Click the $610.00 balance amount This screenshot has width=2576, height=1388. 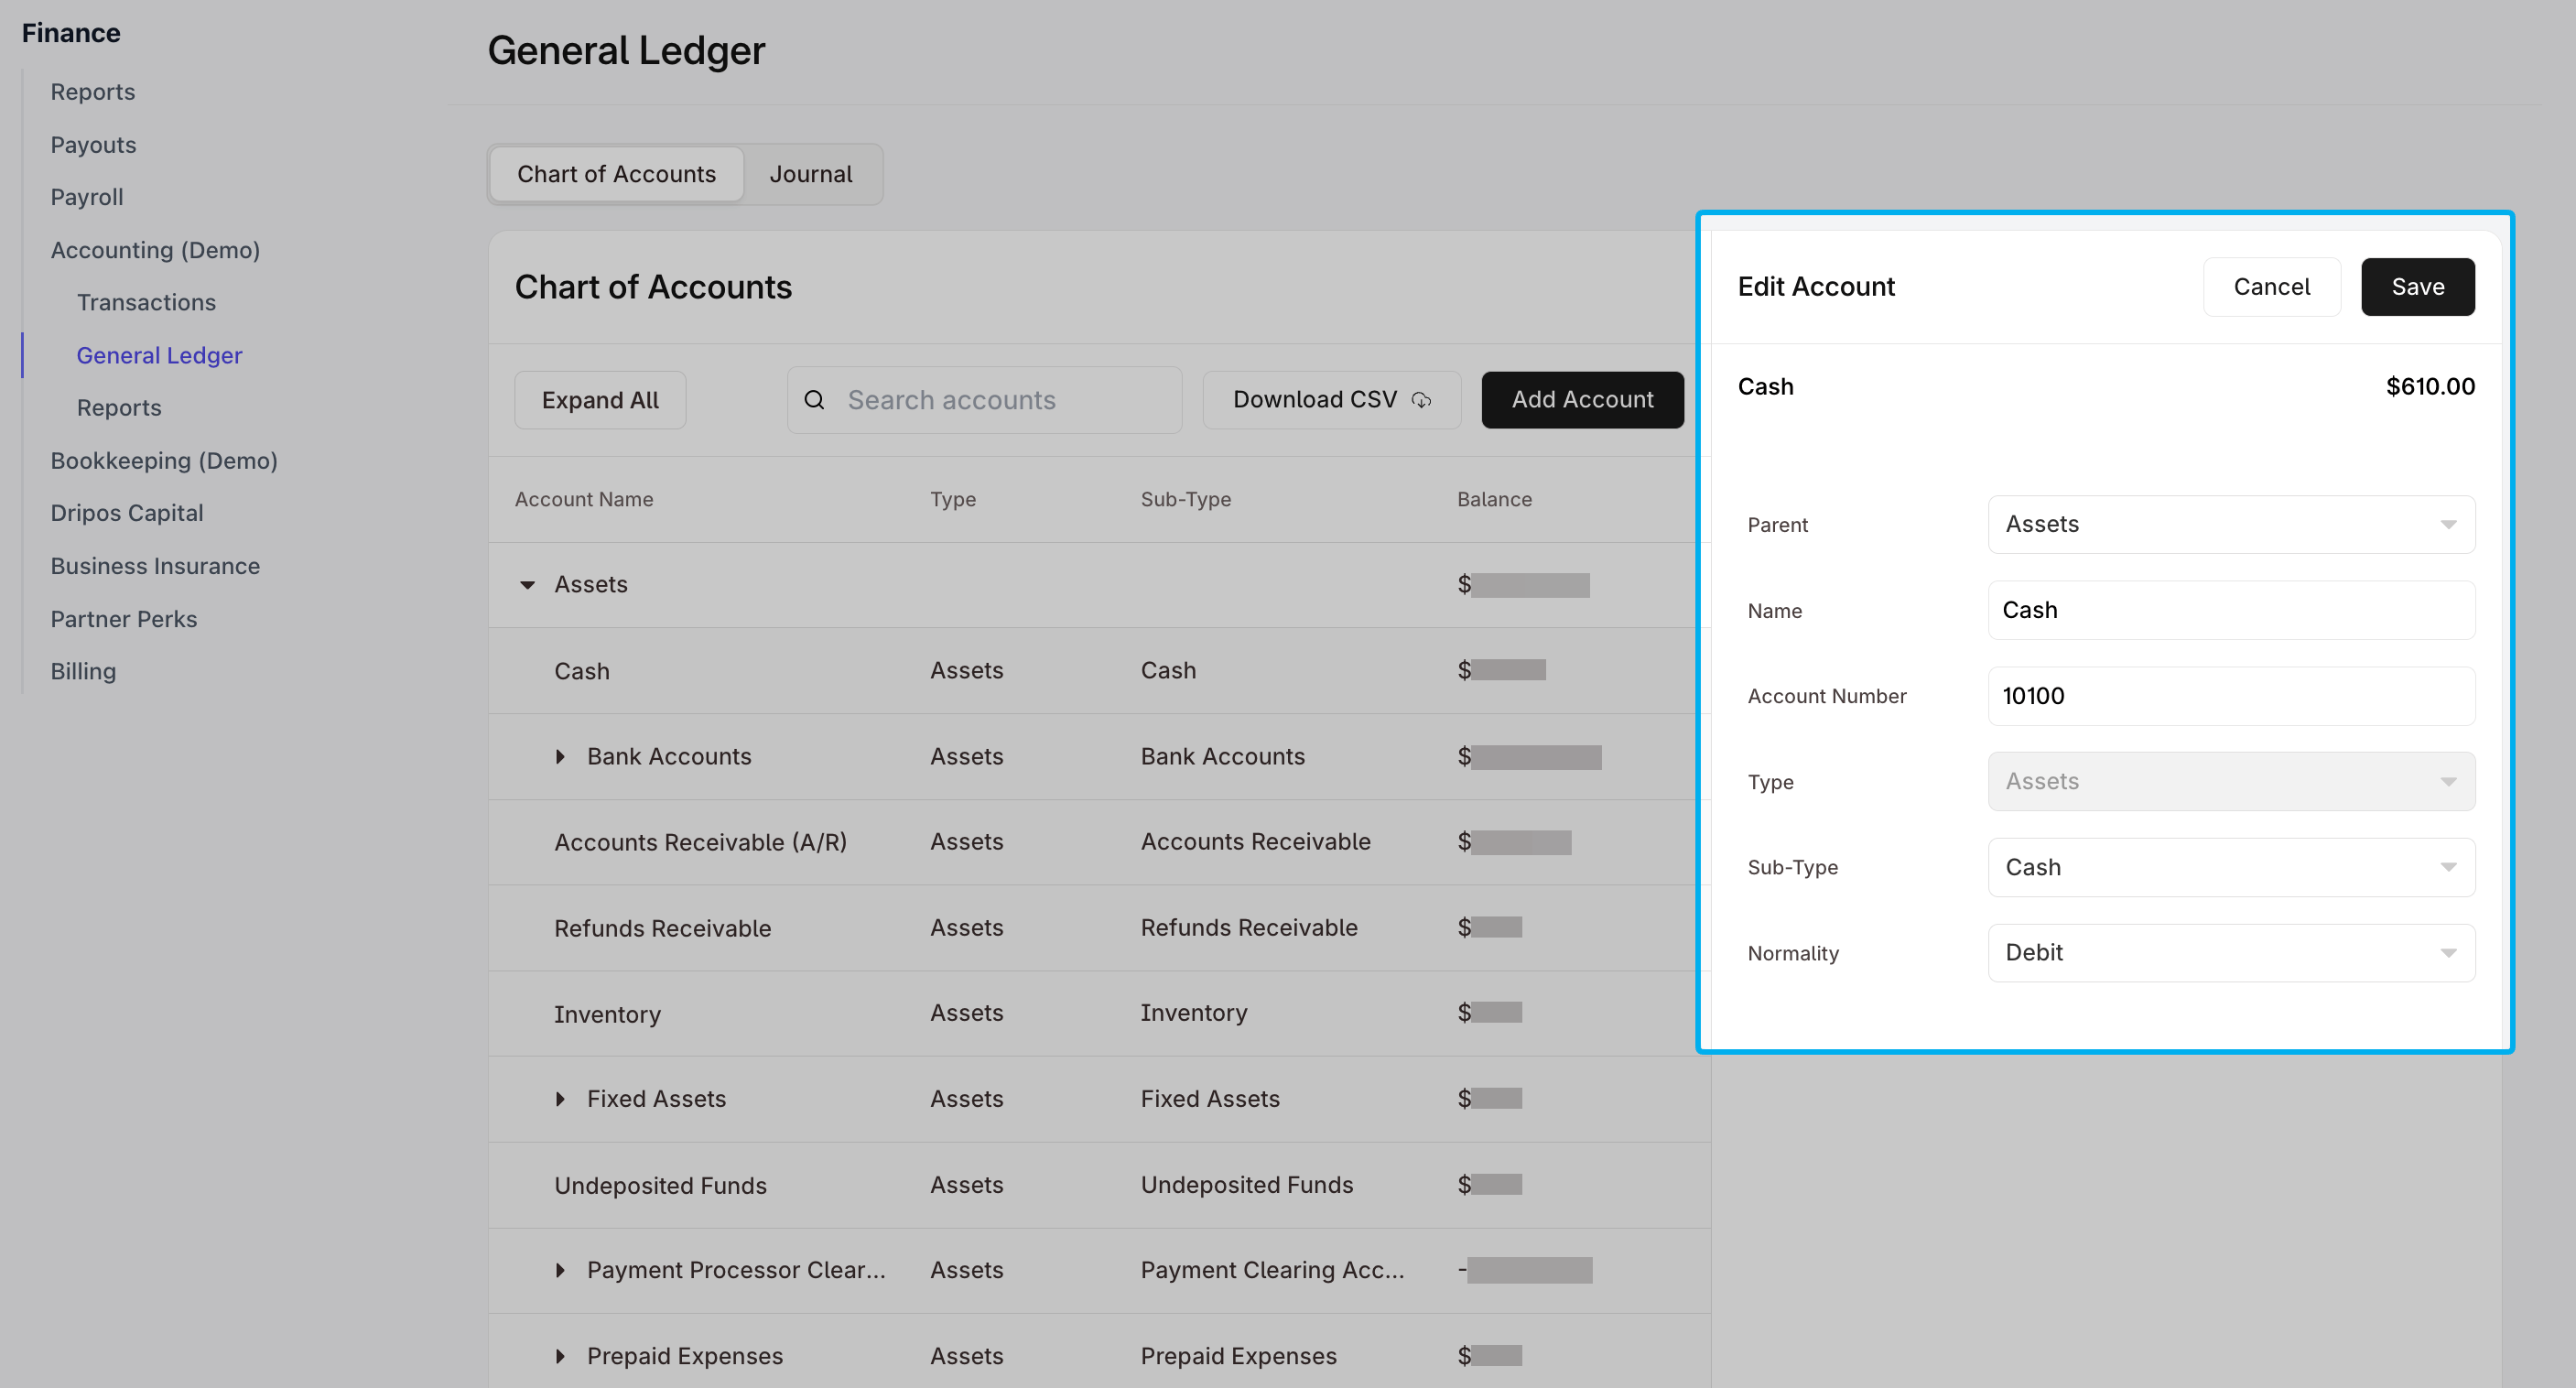pos(2430,387)
